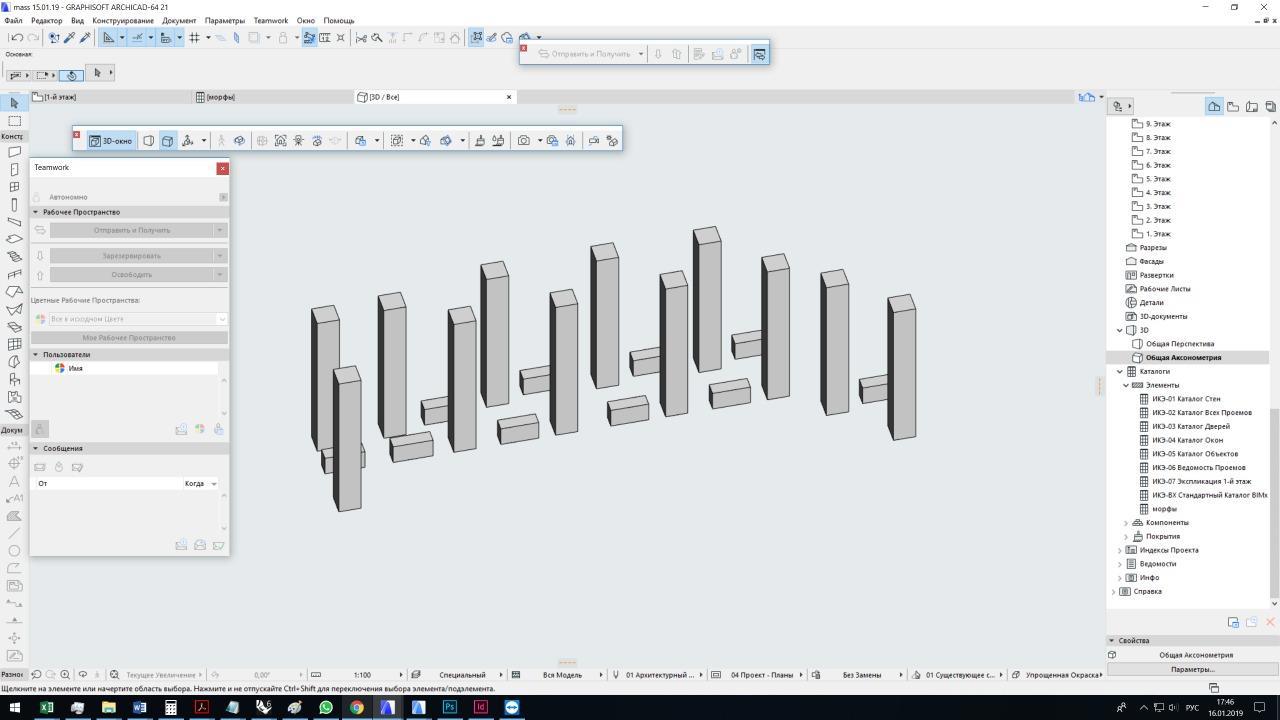Select the Marquee tool in the toolbox
The image size is (1280, 720).
[x=14, y=121]
